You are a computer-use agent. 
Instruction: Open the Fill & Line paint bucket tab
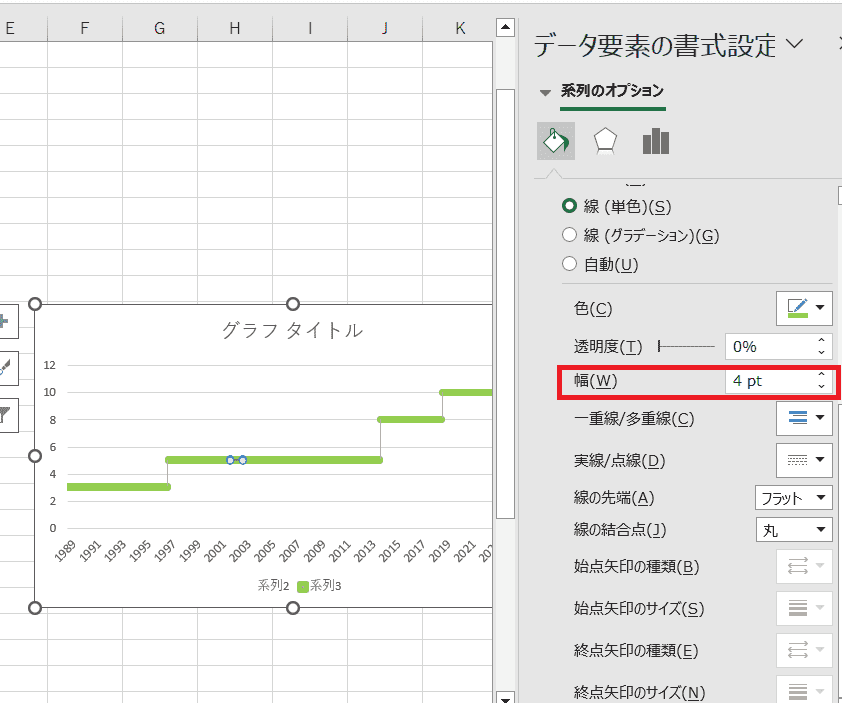[x=555, y=141]
